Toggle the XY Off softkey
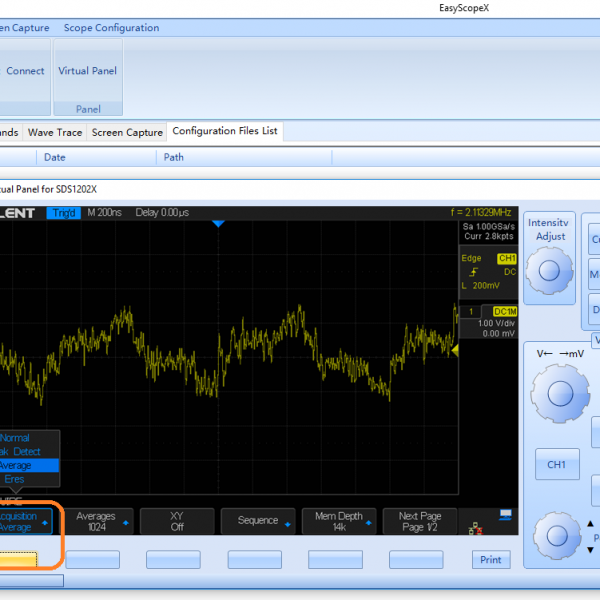 tap(176, 521)
